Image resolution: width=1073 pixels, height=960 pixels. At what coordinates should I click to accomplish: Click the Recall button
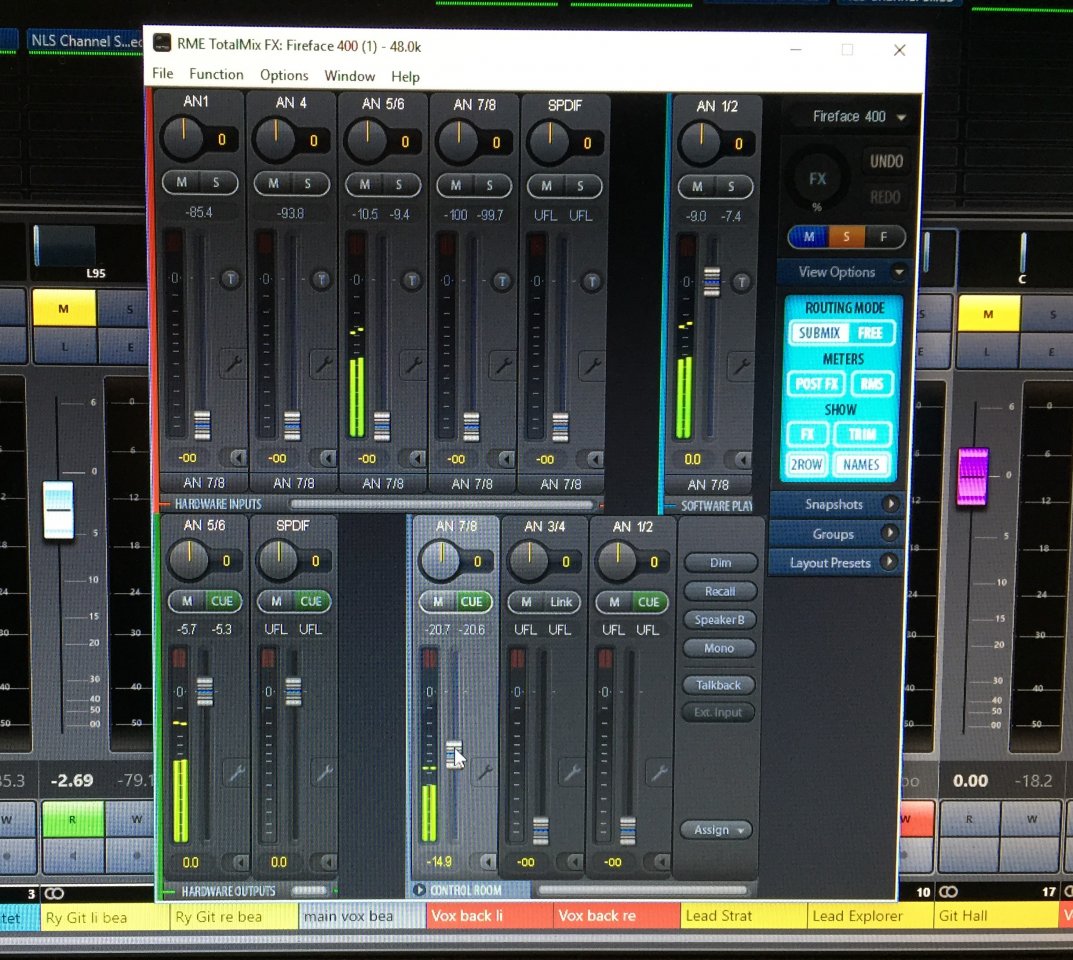720,591
